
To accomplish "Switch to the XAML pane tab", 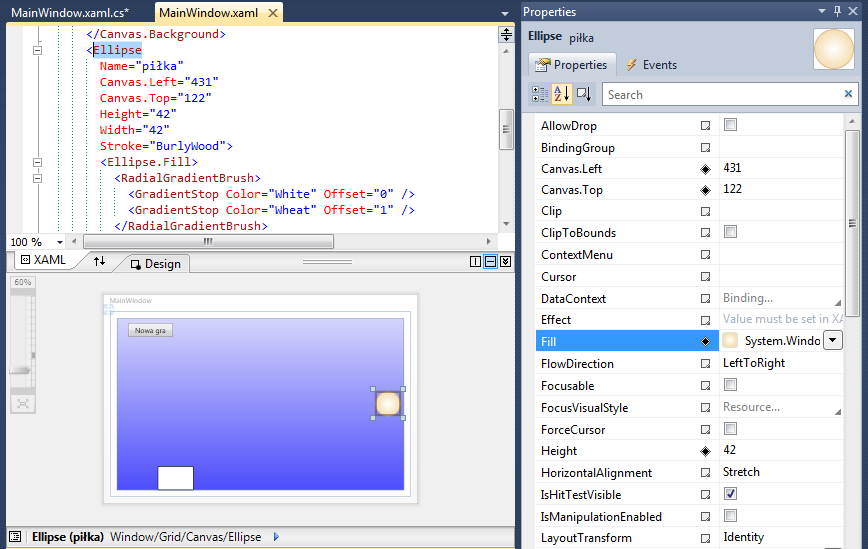I will tap(44, 260).
